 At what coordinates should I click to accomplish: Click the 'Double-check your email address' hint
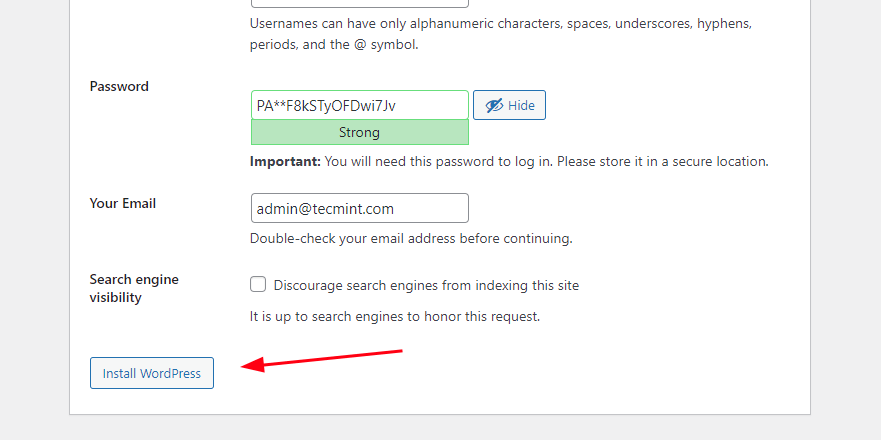click(411, 238)
